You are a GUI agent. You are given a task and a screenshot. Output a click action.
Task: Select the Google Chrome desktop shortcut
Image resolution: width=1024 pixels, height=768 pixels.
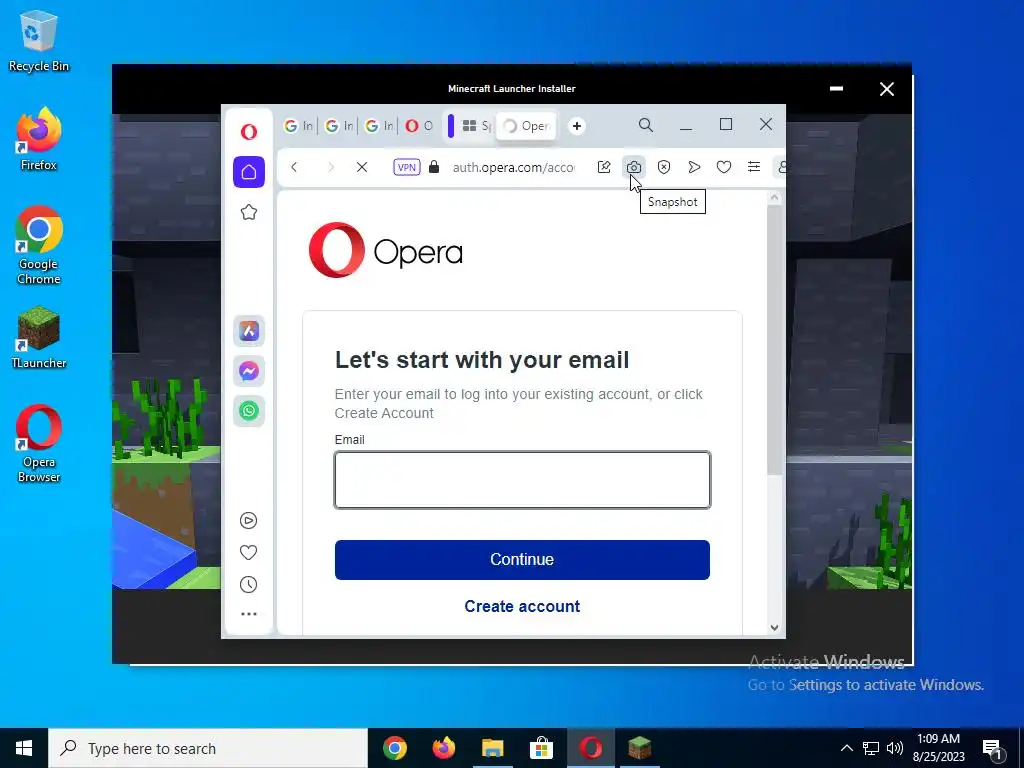pos(39,246)
